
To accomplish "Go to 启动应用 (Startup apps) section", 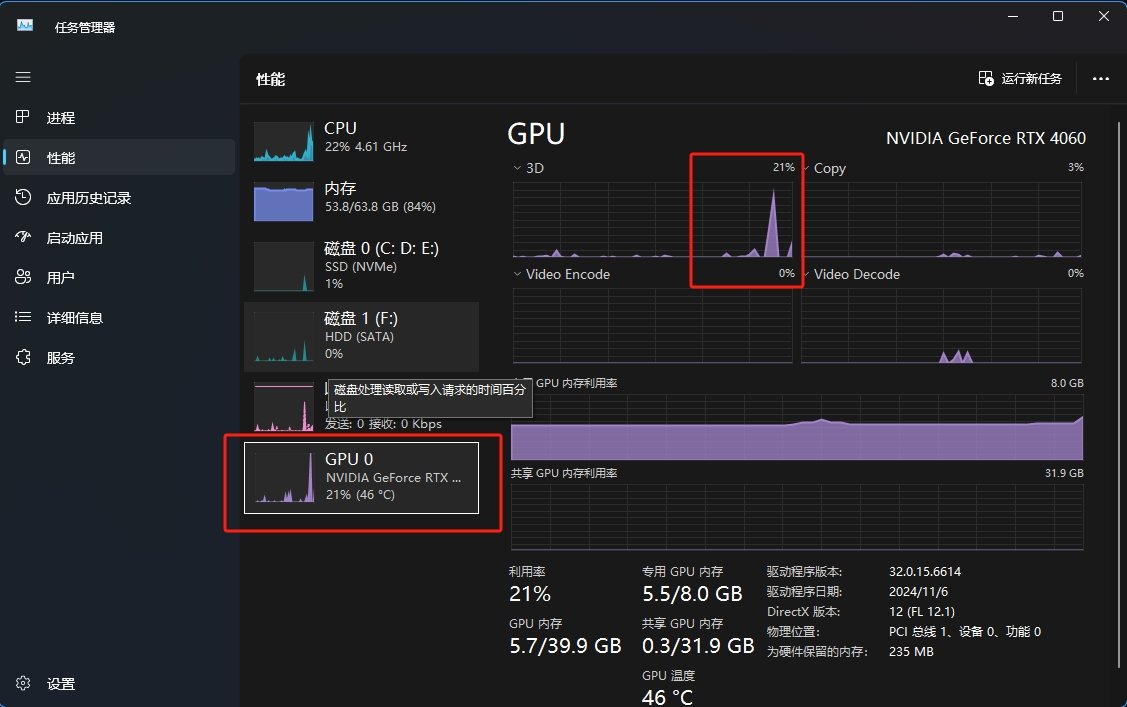I will click(x=22, y=237).
